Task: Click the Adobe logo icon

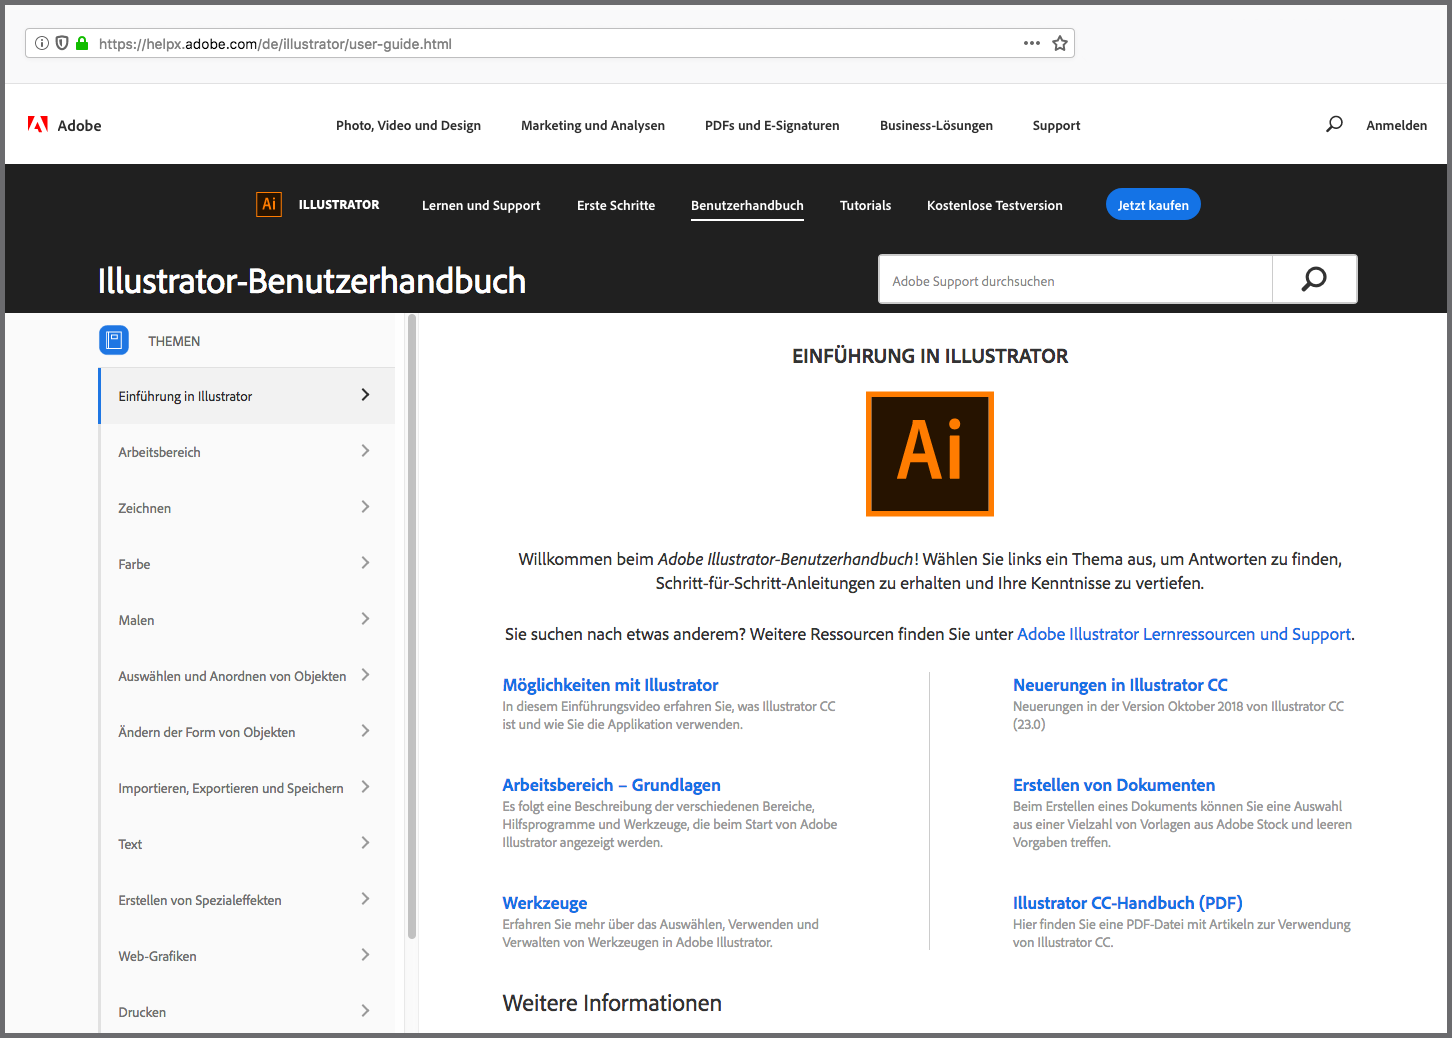Action: tap(38, 125)
